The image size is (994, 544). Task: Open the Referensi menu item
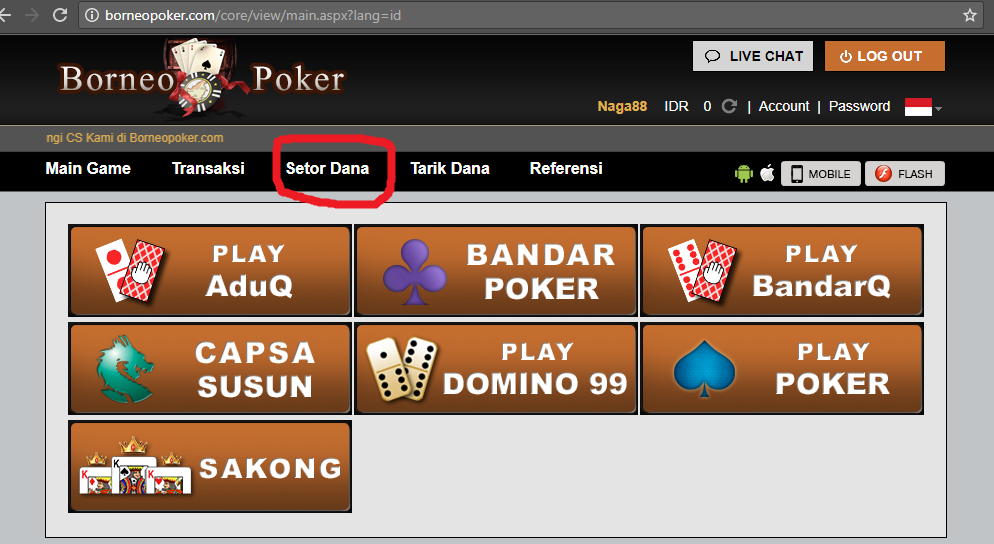(x=566, y=169)
